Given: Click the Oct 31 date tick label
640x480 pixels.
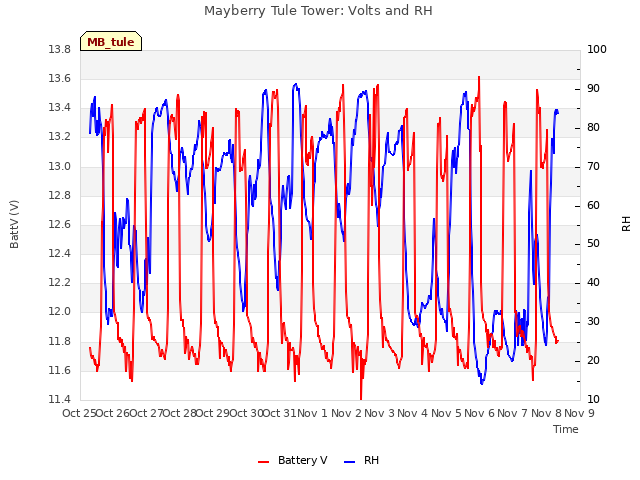Looking at the screenshot, I should click(280, 413).
